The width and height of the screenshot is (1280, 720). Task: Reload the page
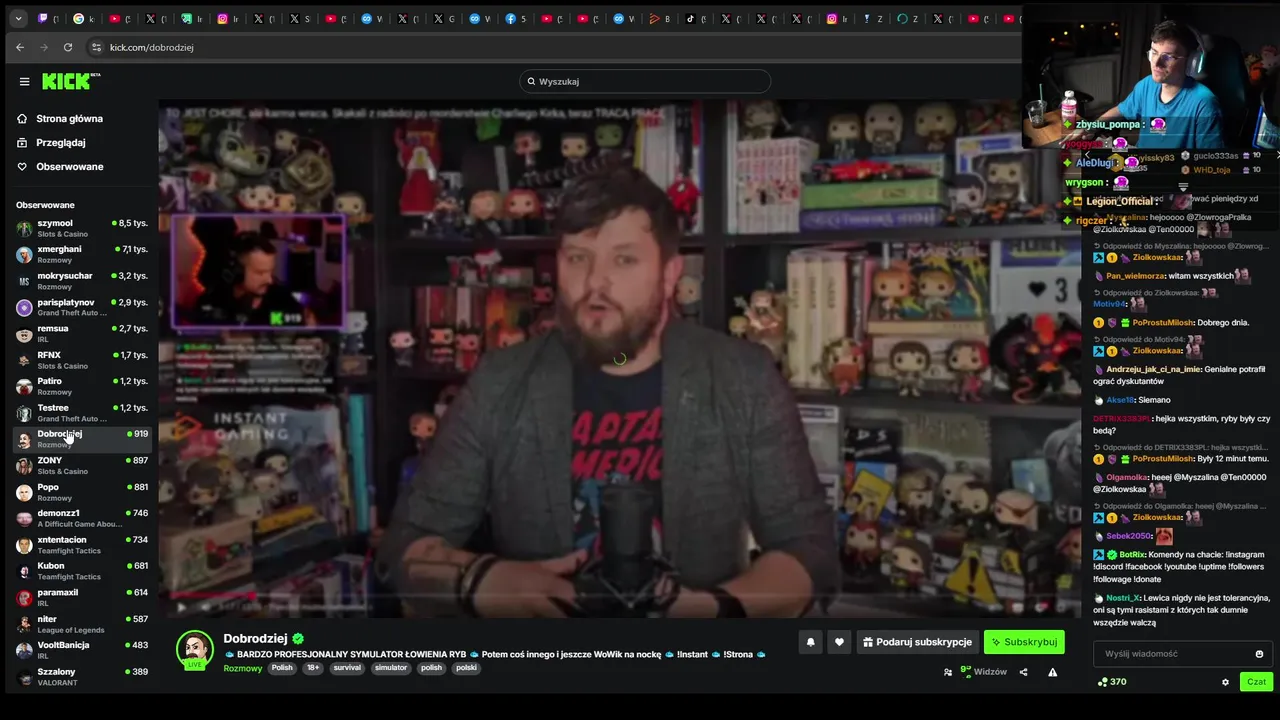point(68,47)
